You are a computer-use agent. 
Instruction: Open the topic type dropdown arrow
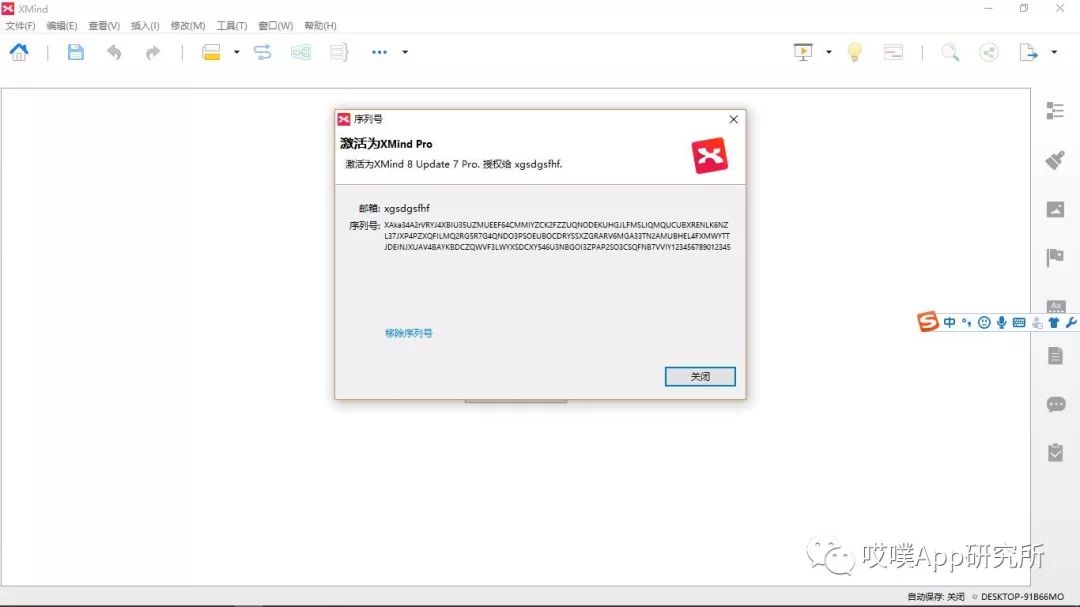coord(236,52)
